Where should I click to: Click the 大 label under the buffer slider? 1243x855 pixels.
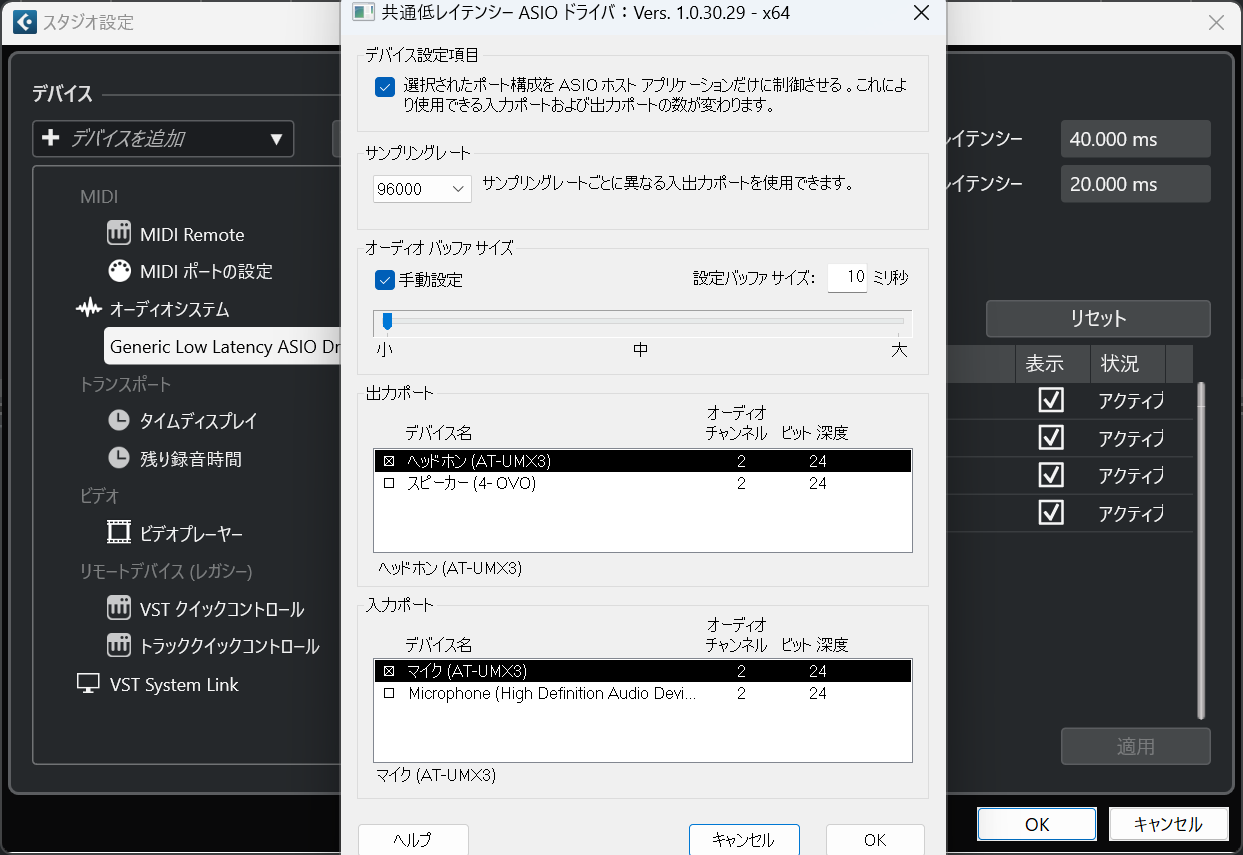[x=899, y=351]
